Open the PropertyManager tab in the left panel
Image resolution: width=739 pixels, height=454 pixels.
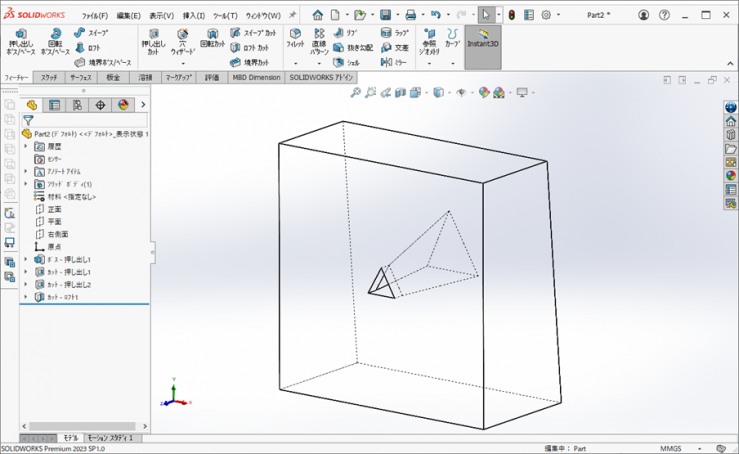(55, 104)
